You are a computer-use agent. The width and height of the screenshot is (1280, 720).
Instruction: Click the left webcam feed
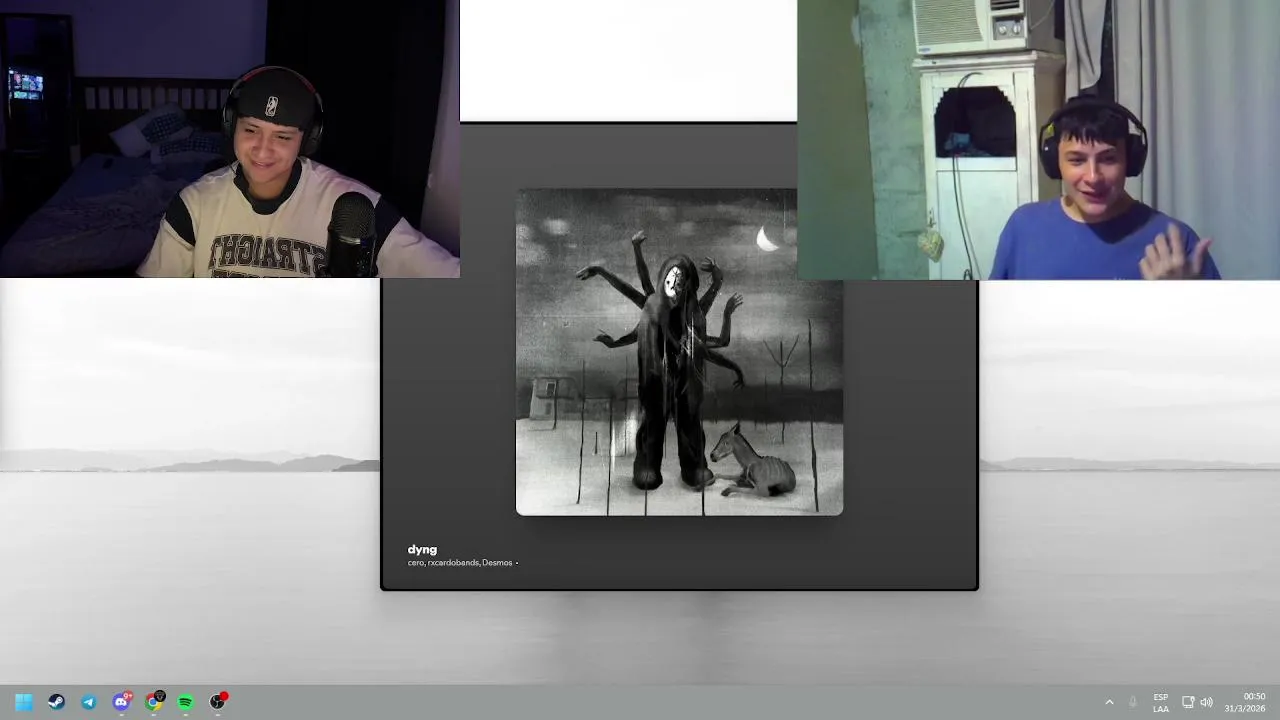[230, 139]
